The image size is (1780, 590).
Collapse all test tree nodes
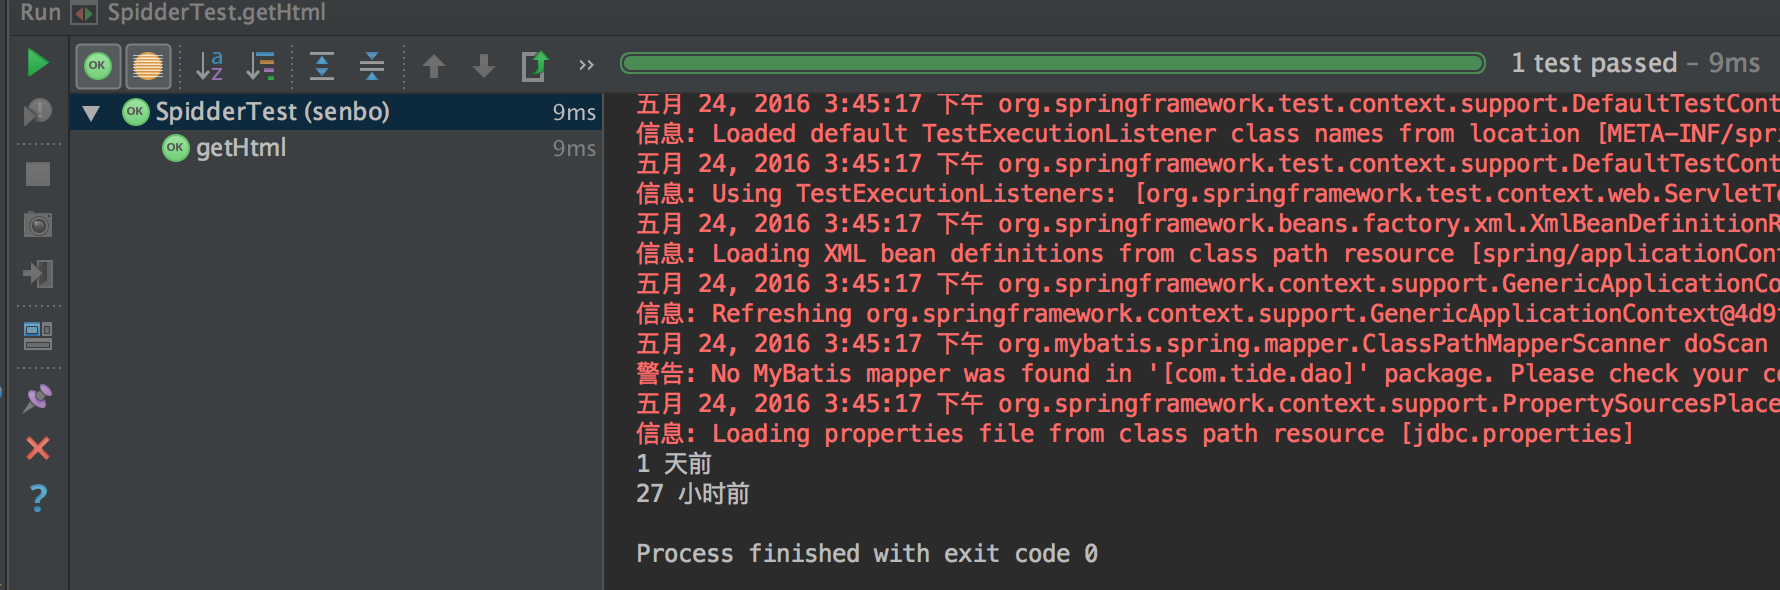(372, 66)
